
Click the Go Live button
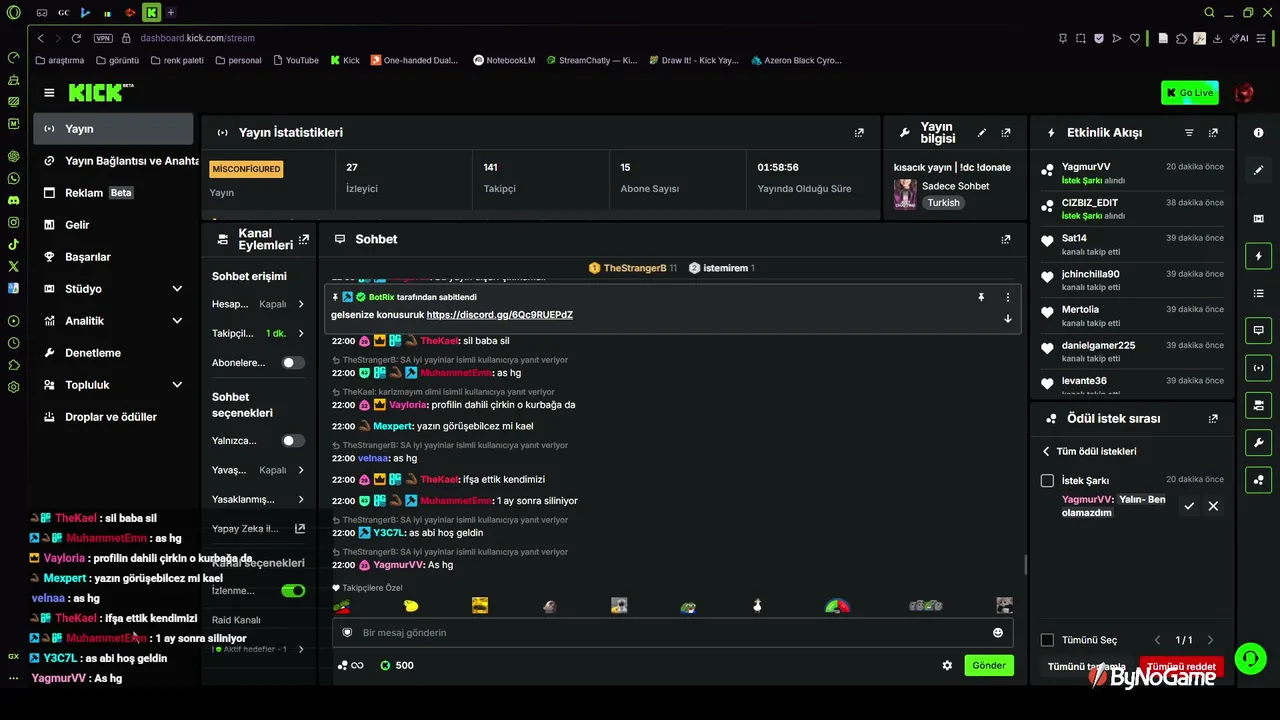1190,93
